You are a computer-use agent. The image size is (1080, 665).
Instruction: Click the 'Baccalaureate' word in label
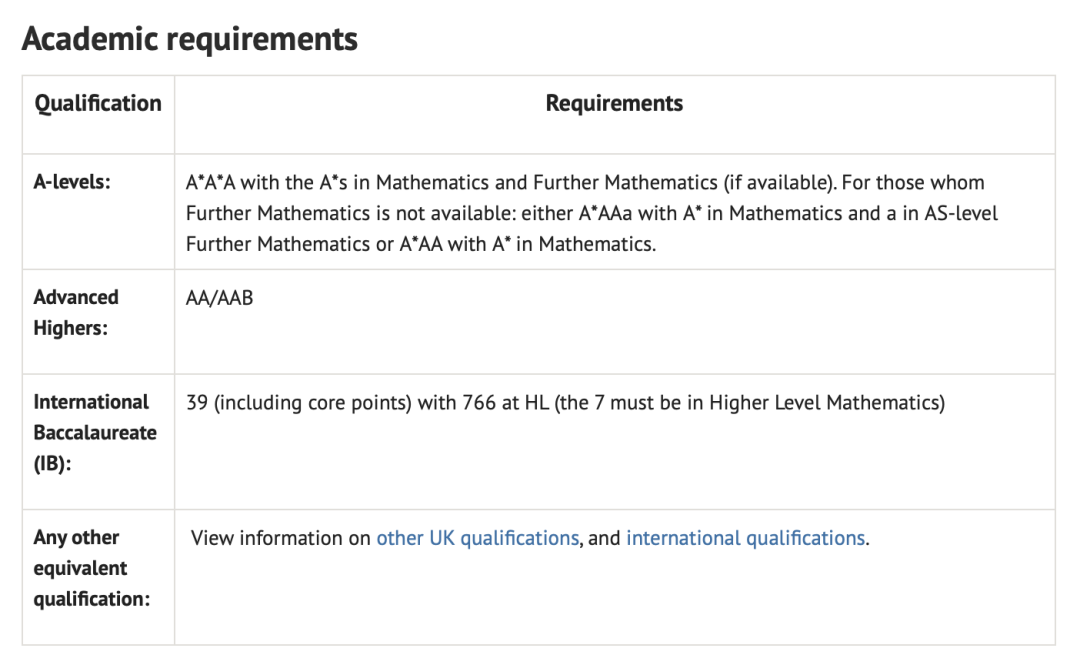point(95,432)
